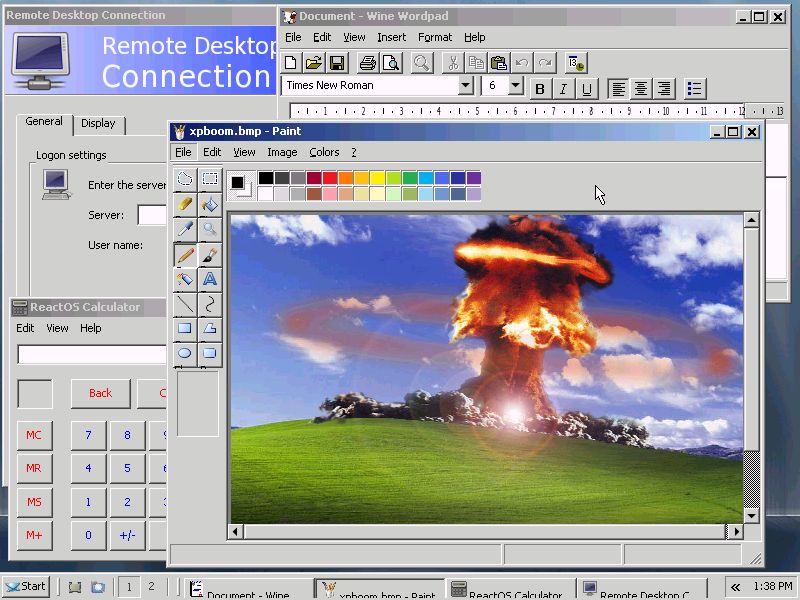Open the font name dropdown in Wordpad

point(464,85)
